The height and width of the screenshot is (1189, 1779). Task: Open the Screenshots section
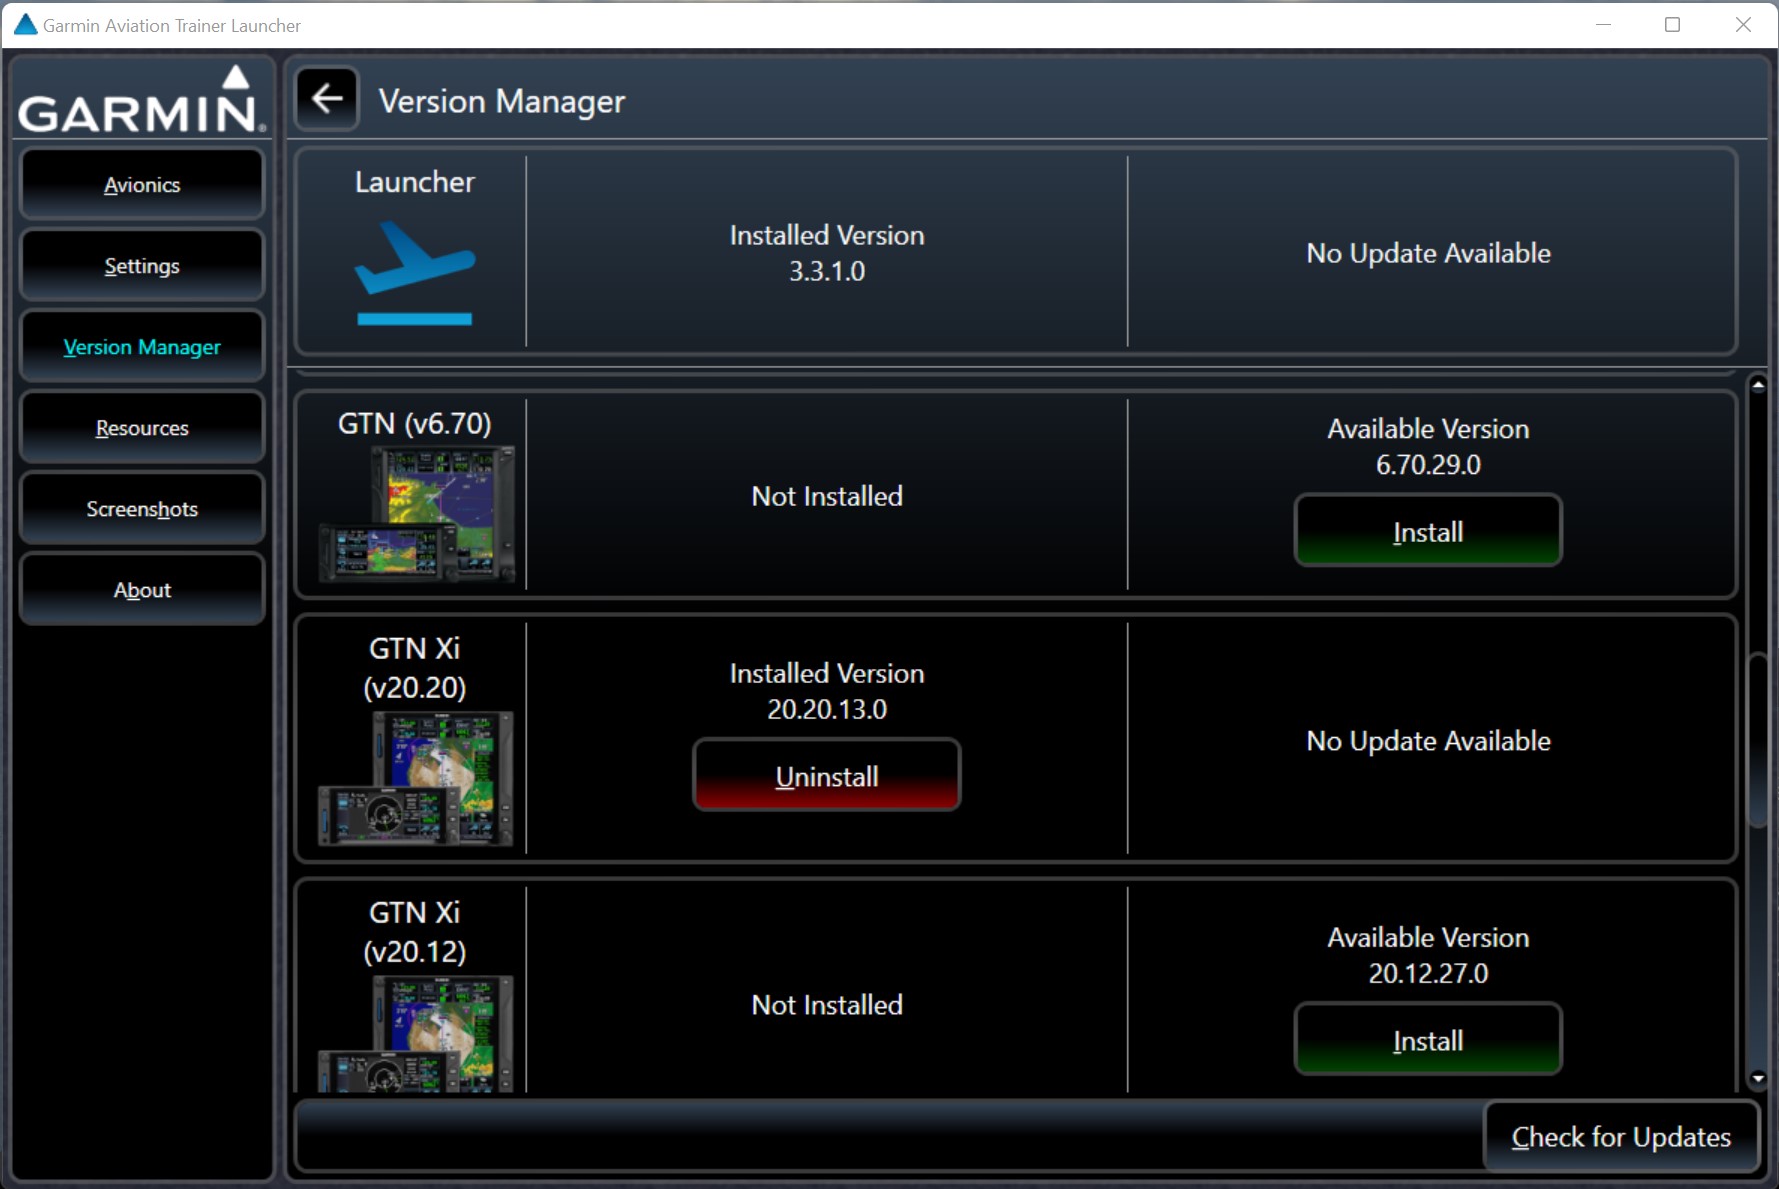[x=142, y=509]
